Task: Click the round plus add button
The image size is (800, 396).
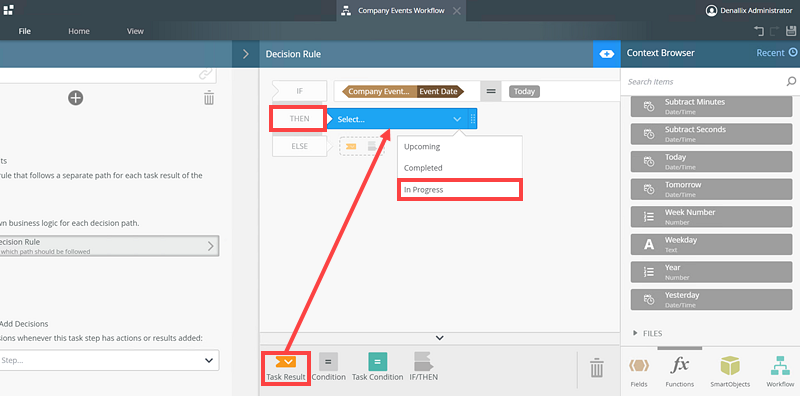Action: click(76, 97)
